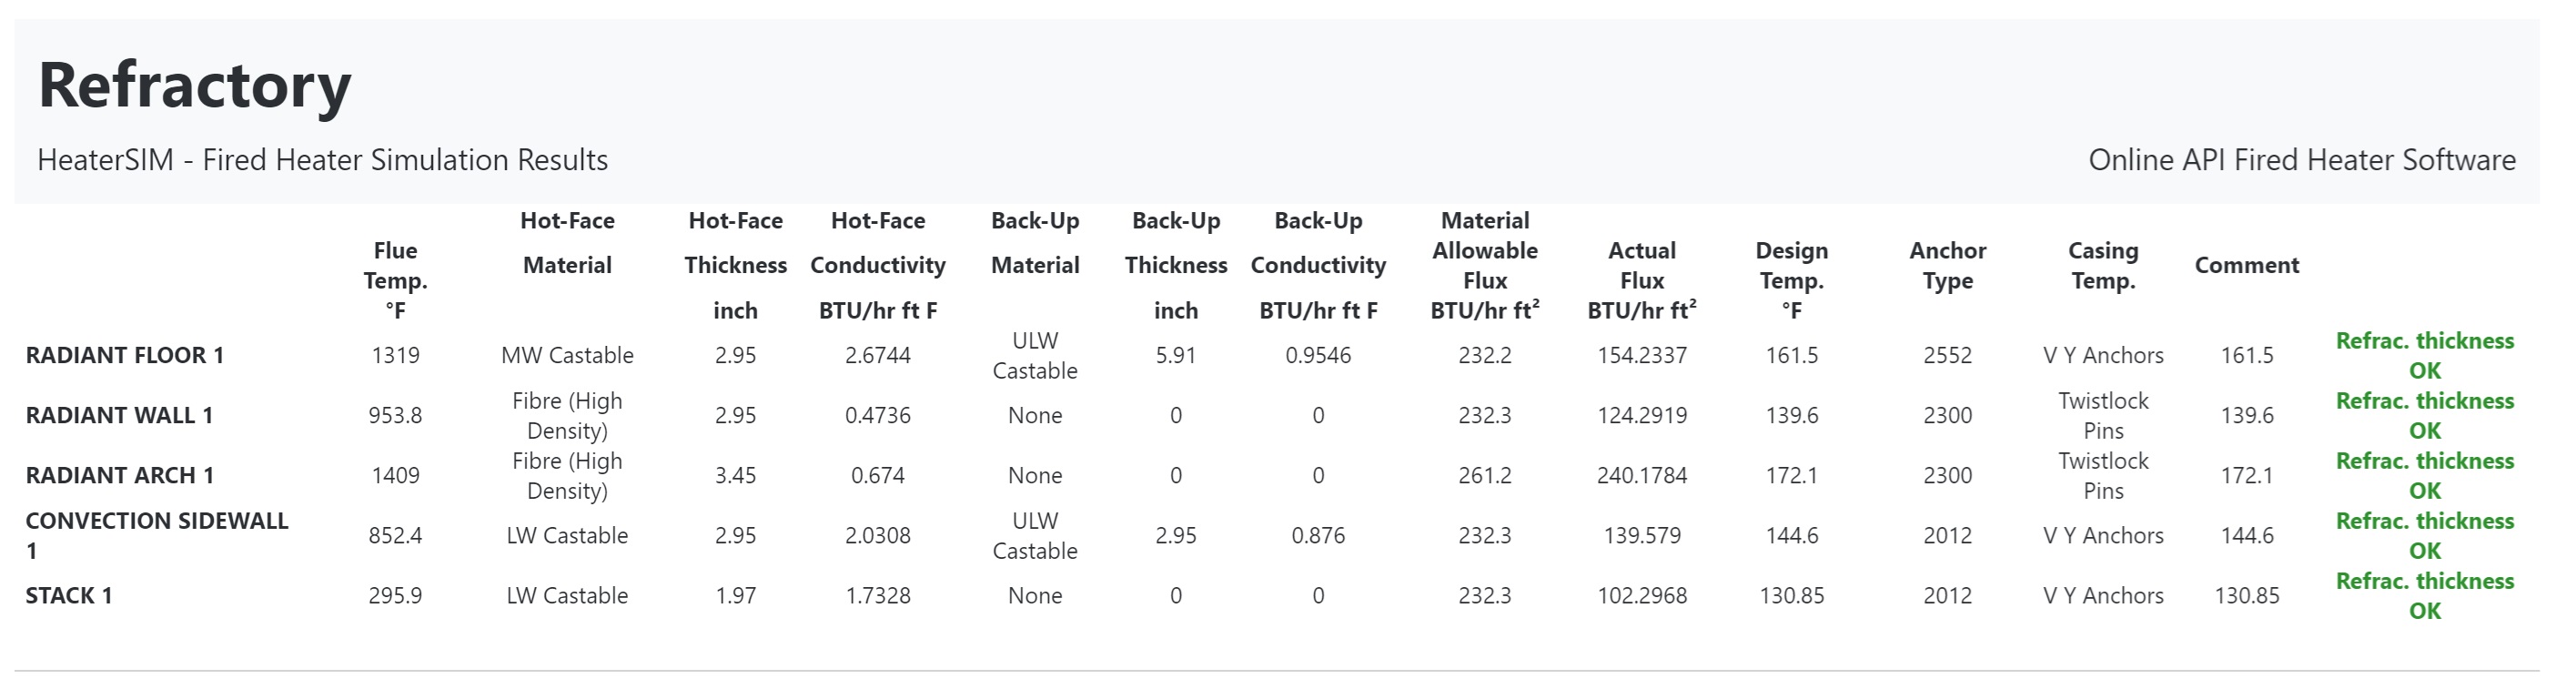2576x679 pixels.
Task: Click the Refractory page heading
Action: [x=194, y=86]
